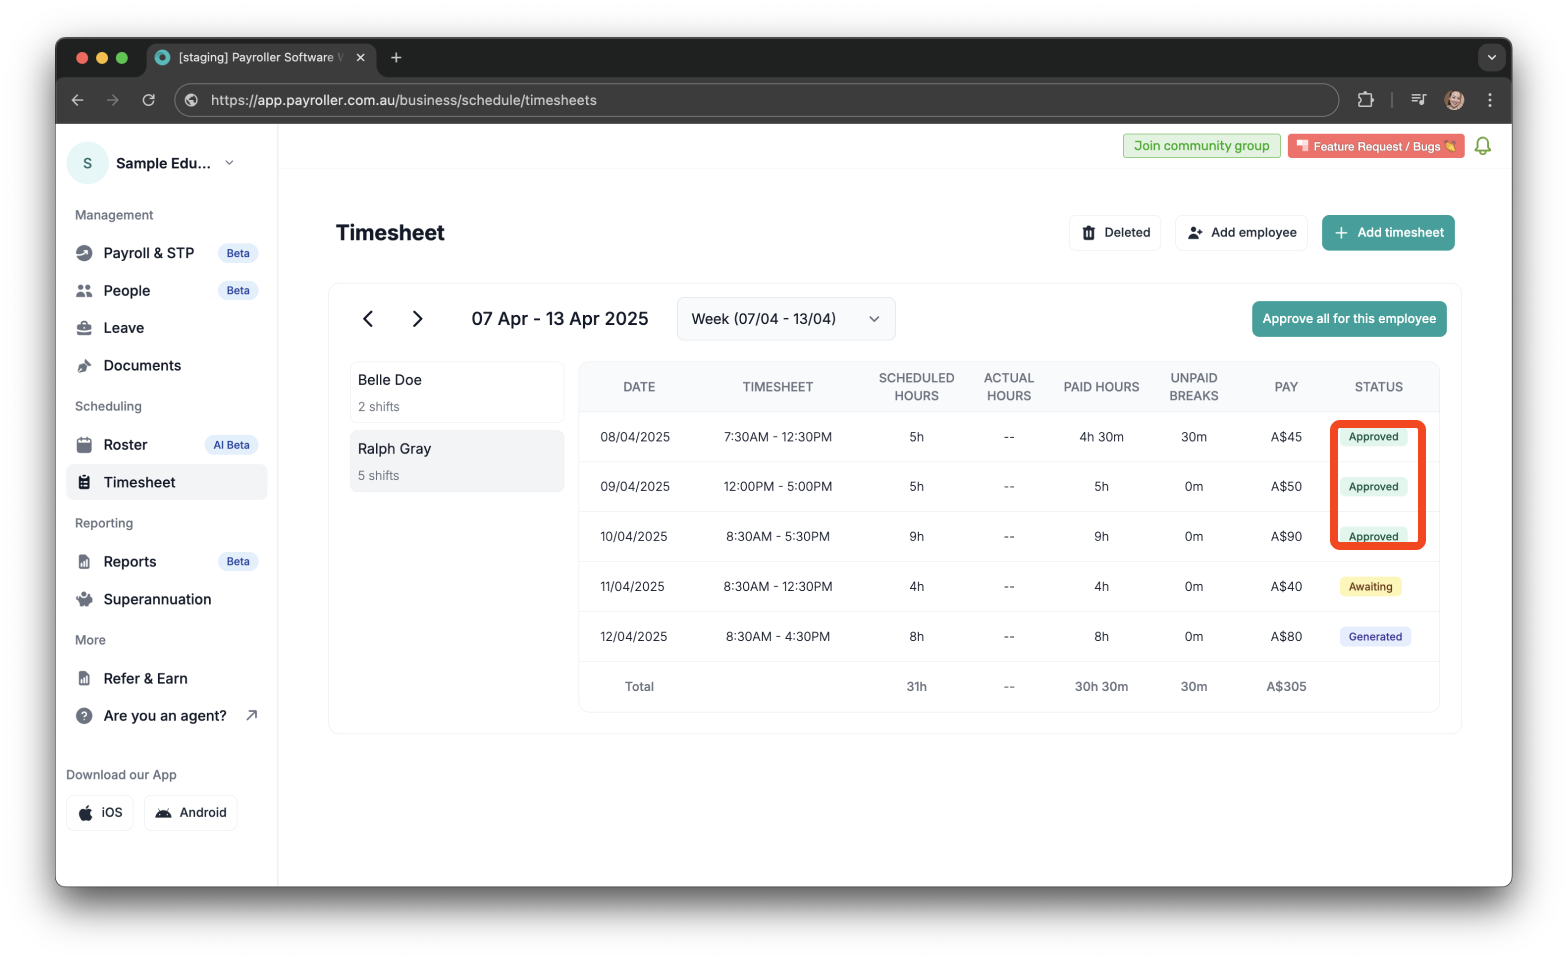This screenshot has height=960, width=1568.
Task: Click Approve all for this employee
Action: (x=1349, y=319)
